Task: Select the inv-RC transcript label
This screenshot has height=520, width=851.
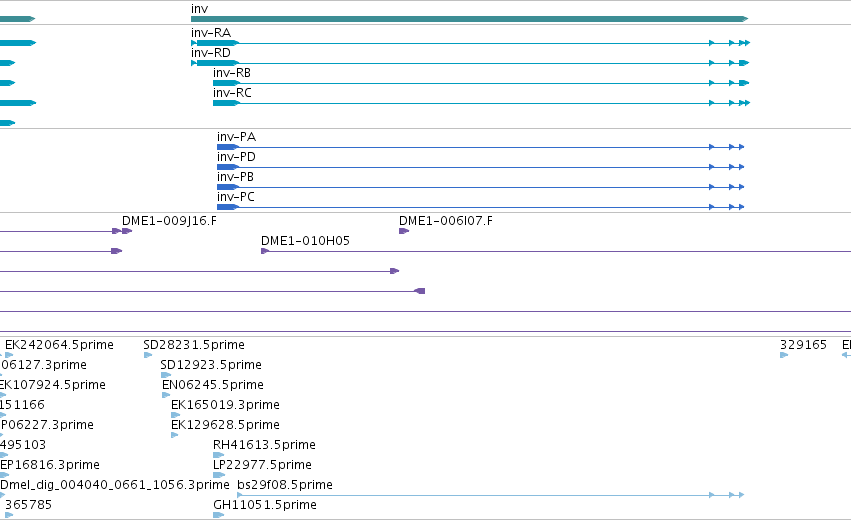Action: tap(232, 93)
